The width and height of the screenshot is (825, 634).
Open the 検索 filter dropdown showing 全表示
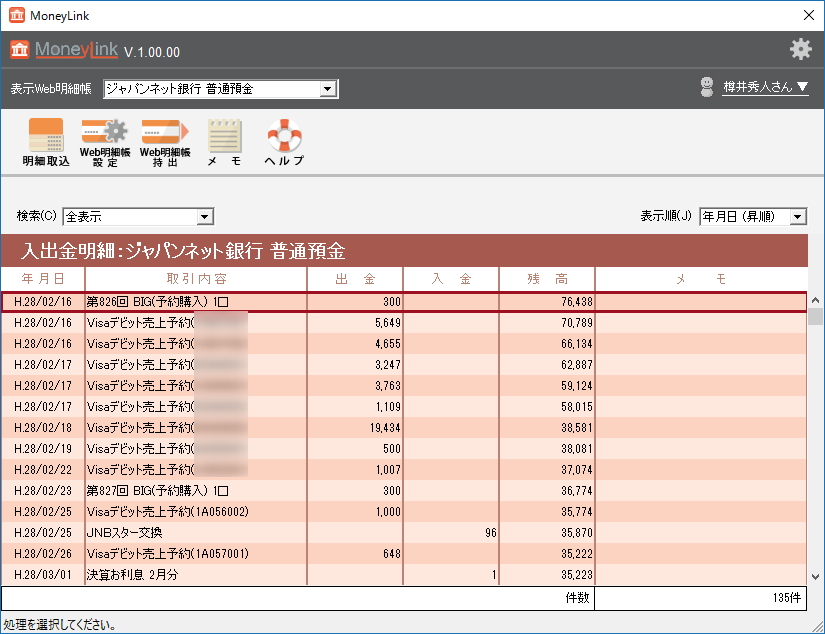[204, 216]
